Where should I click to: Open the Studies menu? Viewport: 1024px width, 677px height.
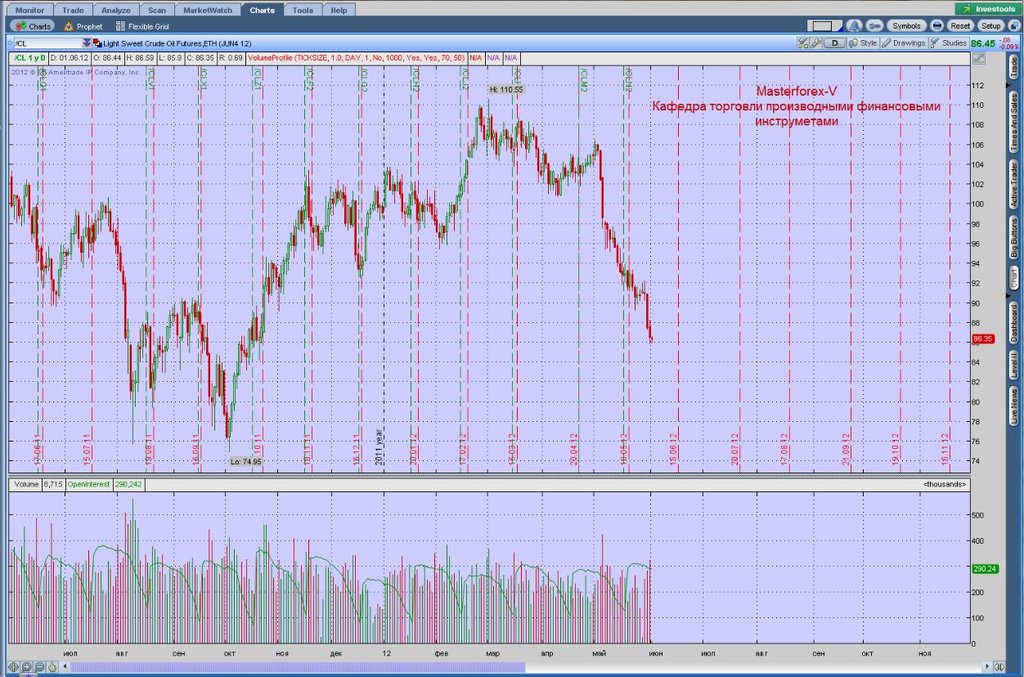pos(949,43)
